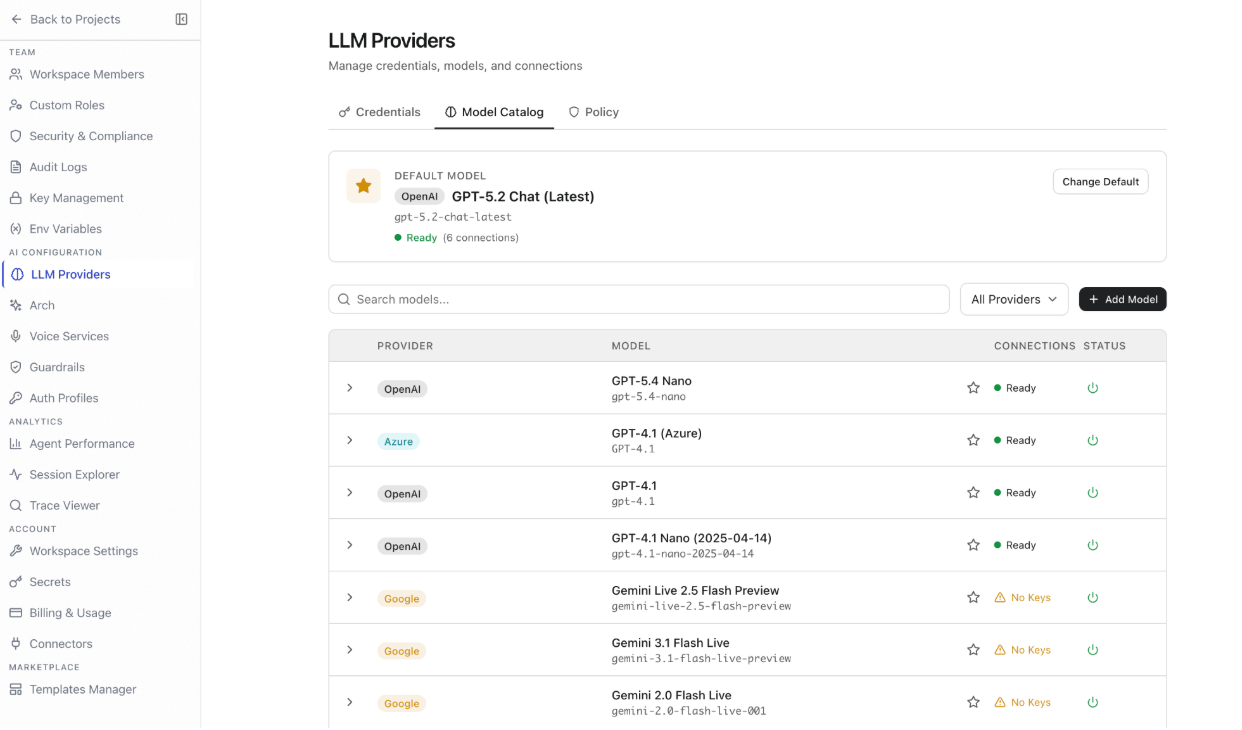Click the Custom Roles icon
The image size is (1242, 730).
16,105
